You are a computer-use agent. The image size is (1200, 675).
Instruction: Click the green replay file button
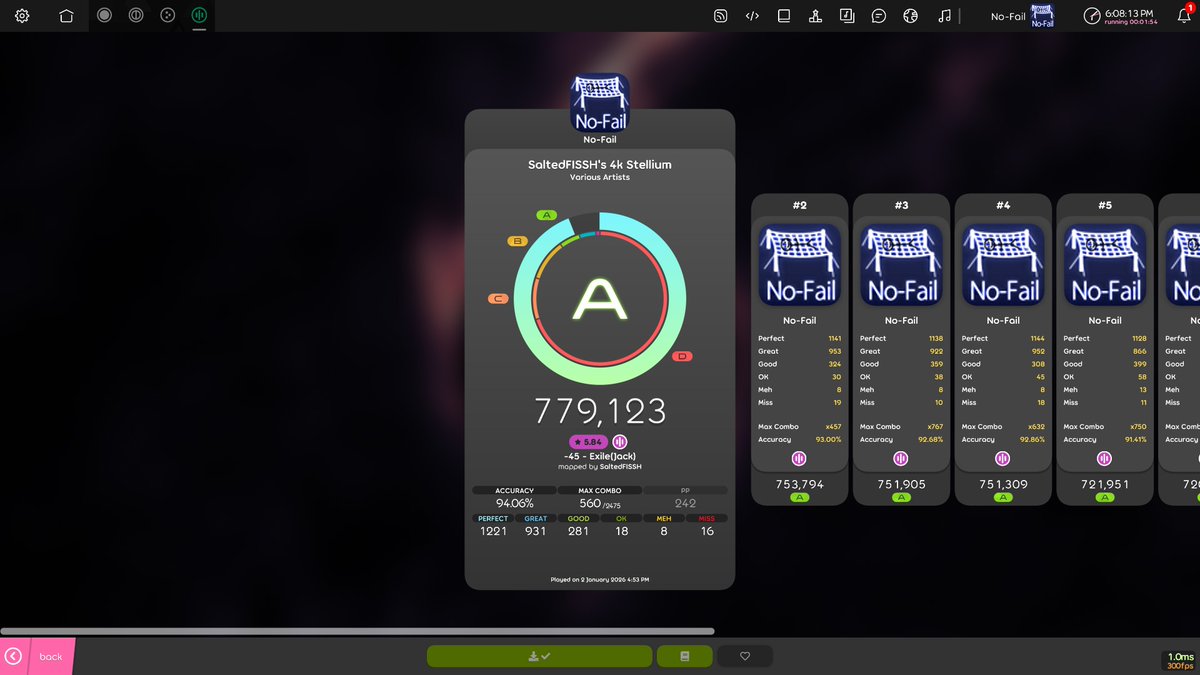[685, 656]
